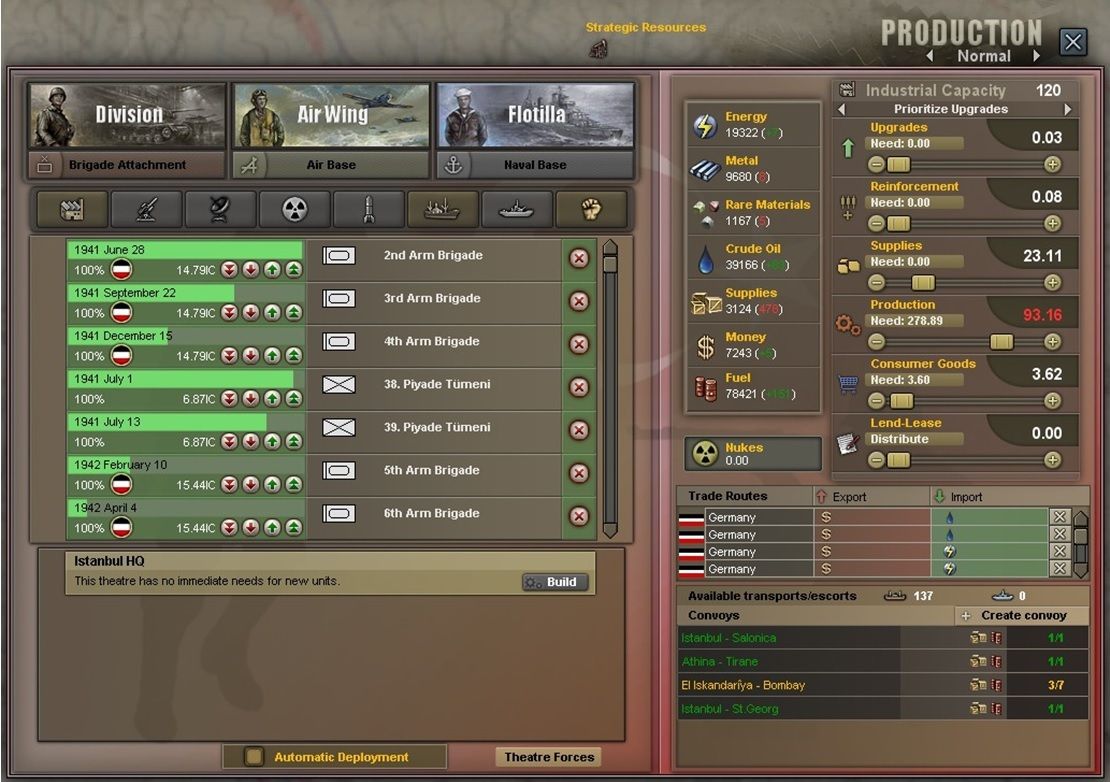Image resolution: width=1110 pixels, height=782 pixels.
Task: Open the Strategic Resources icon
Action: [x=599, y=49]
